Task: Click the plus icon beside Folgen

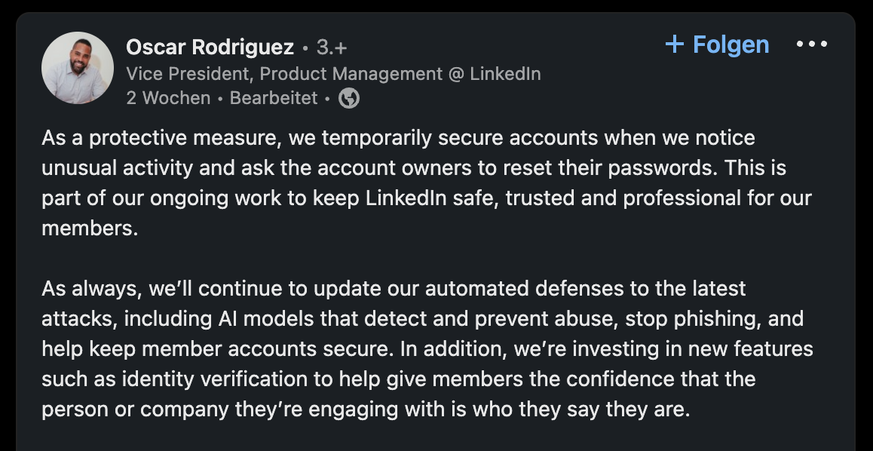Action: tap(674, 45)
